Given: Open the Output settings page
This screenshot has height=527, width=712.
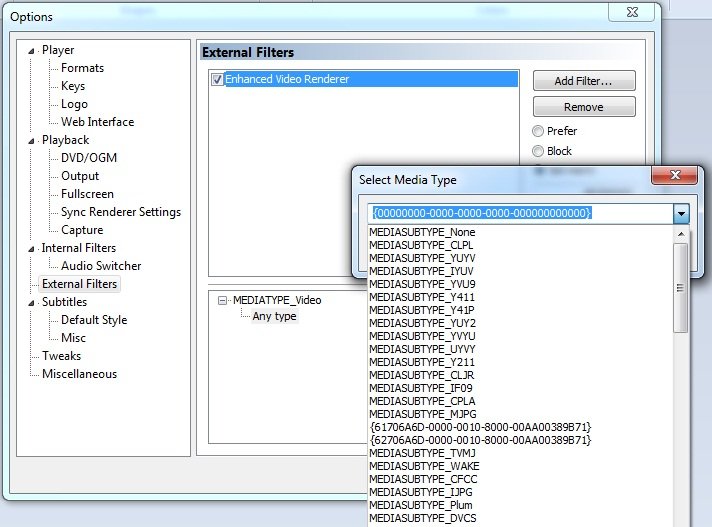Looking at the screenshot, I should tap(80, 176).
